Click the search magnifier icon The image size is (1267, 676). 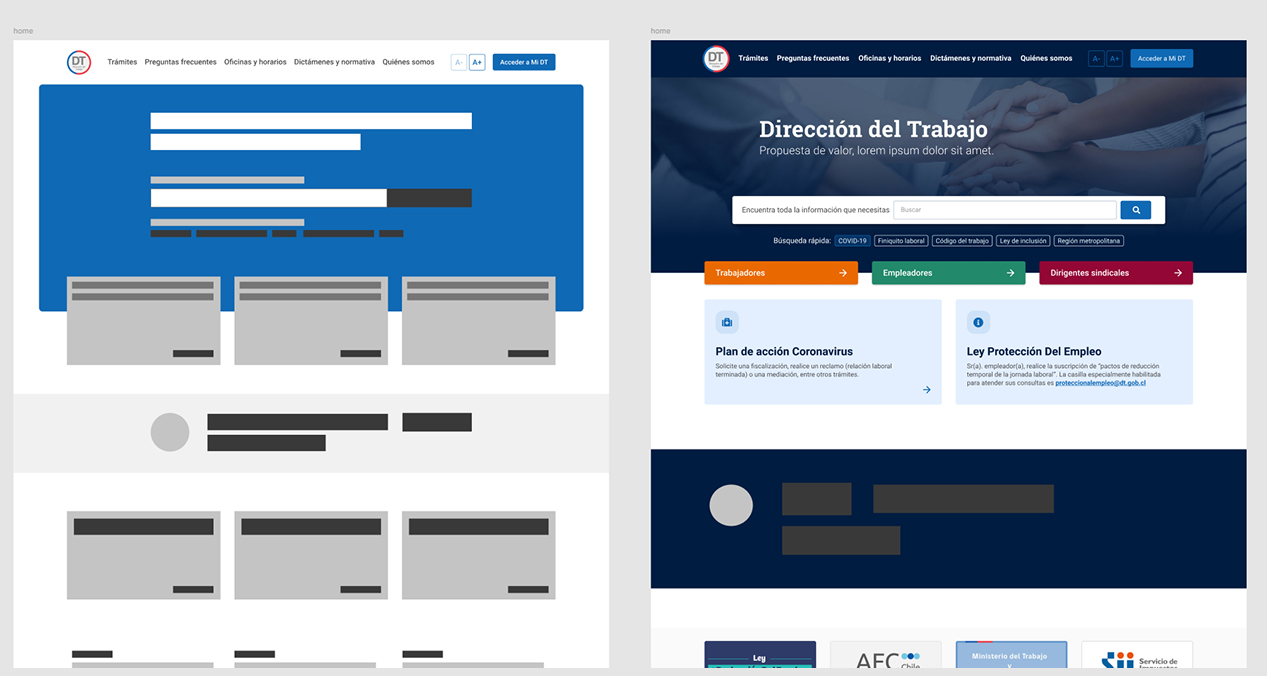tap(1135, 209)
